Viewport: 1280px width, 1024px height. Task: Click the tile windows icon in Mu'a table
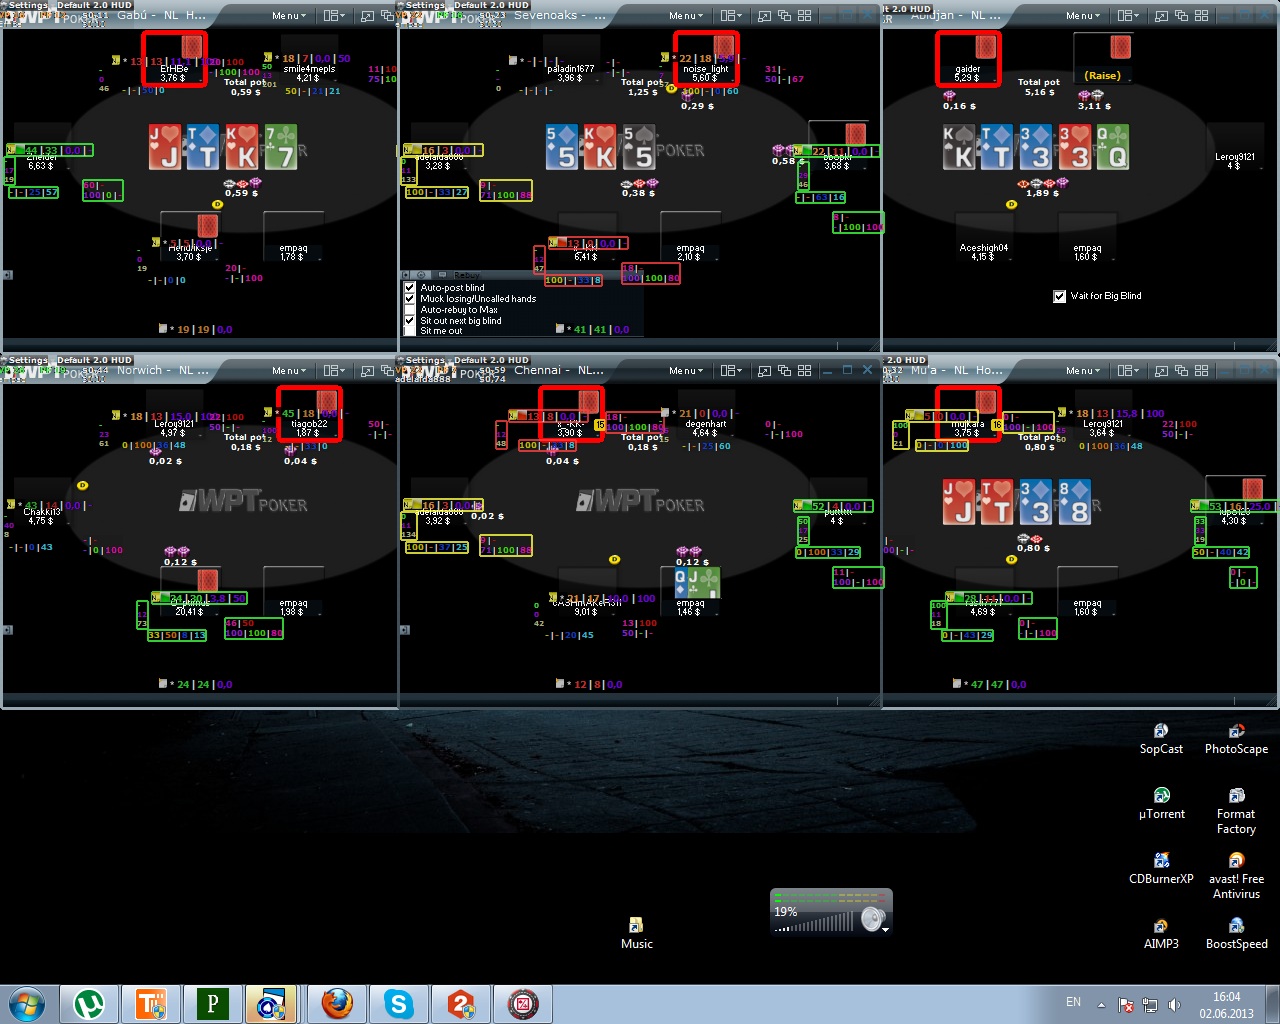pyautogui.click(x=1202, y=371)
